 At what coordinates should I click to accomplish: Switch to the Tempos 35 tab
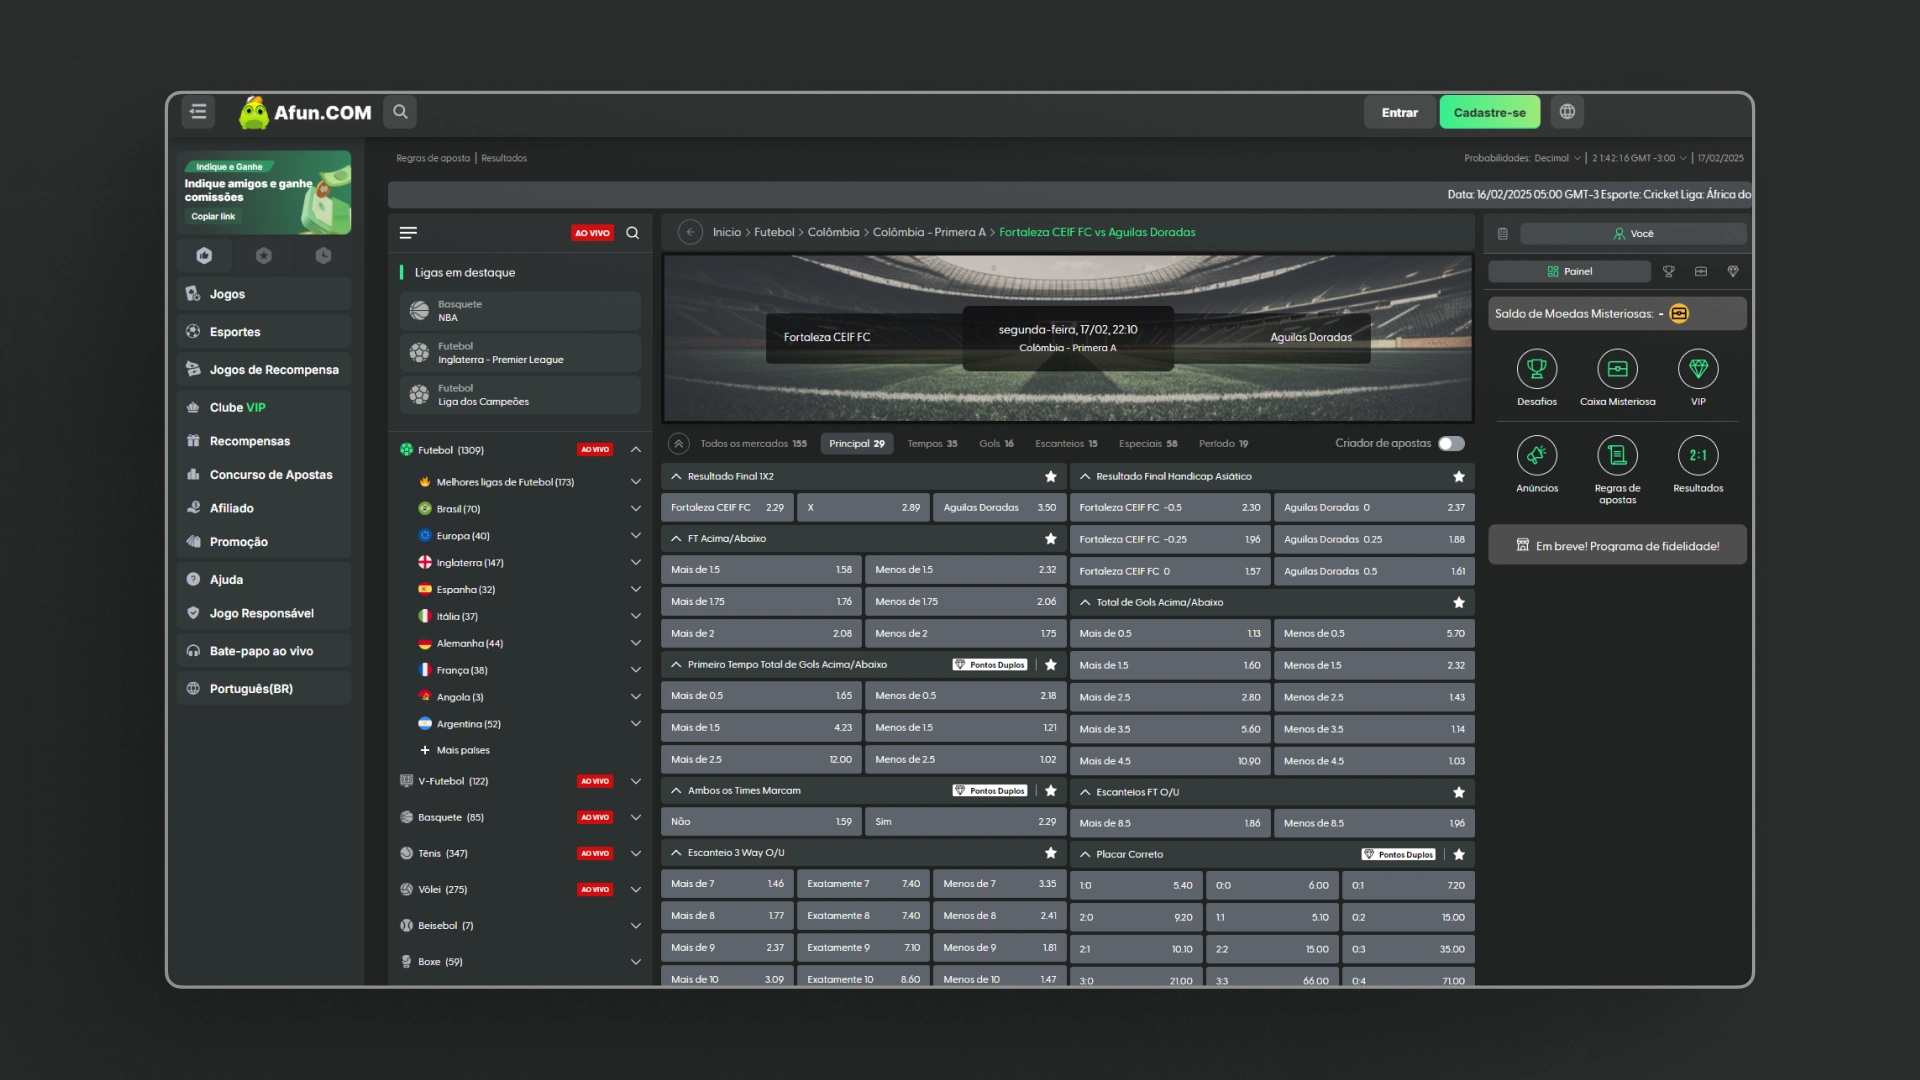[932, 444]
